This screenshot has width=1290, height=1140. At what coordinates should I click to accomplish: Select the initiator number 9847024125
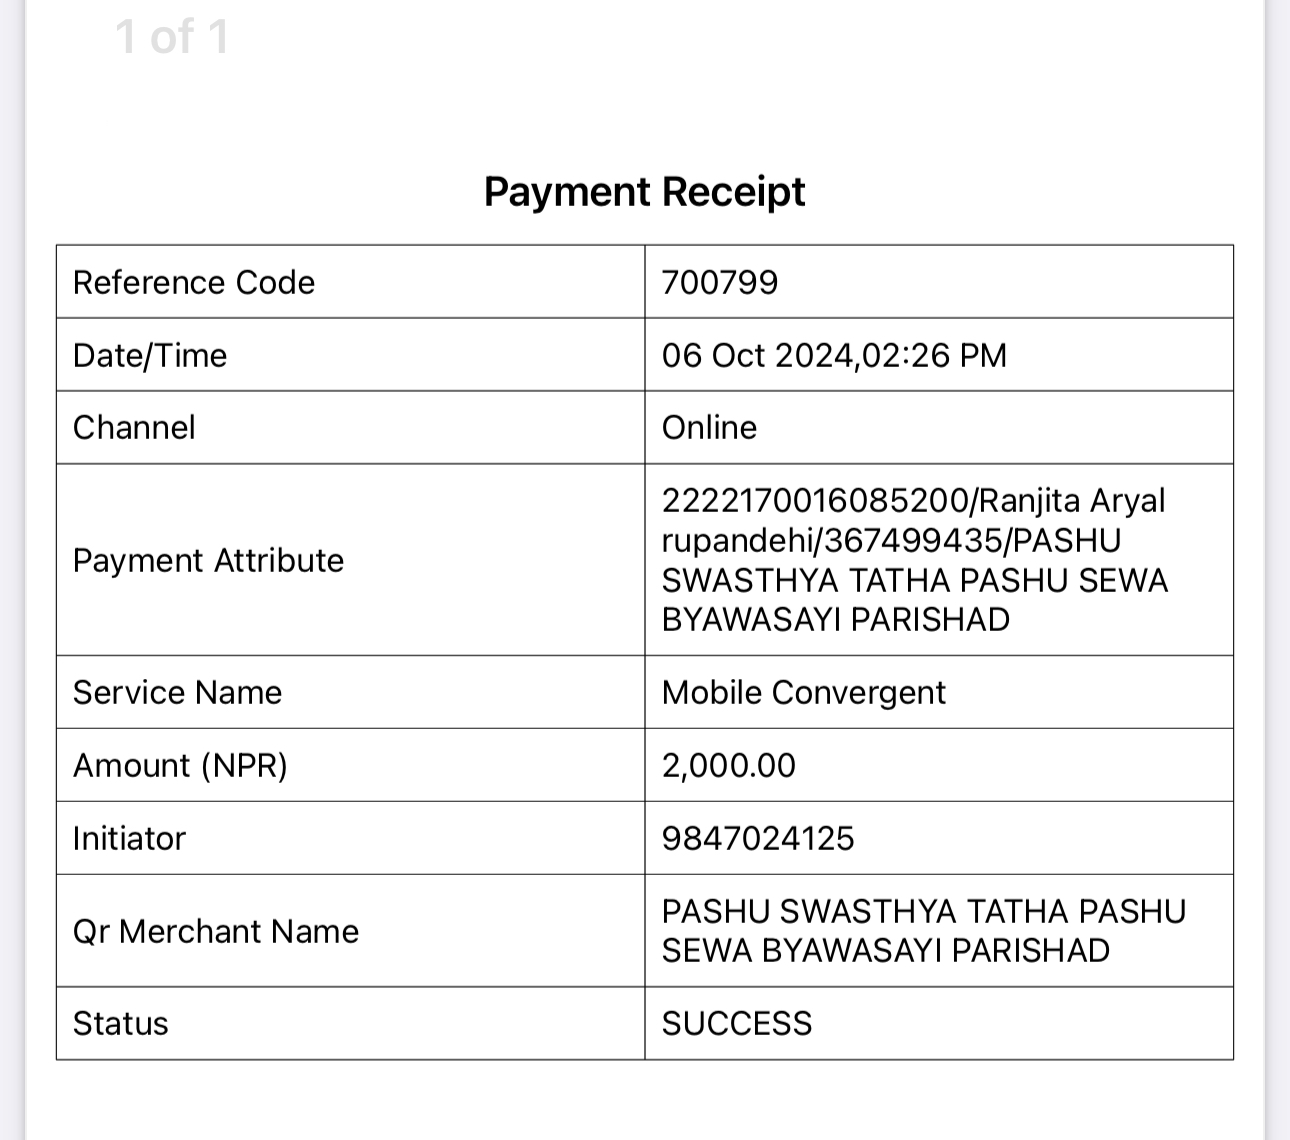tap(758, 838)
